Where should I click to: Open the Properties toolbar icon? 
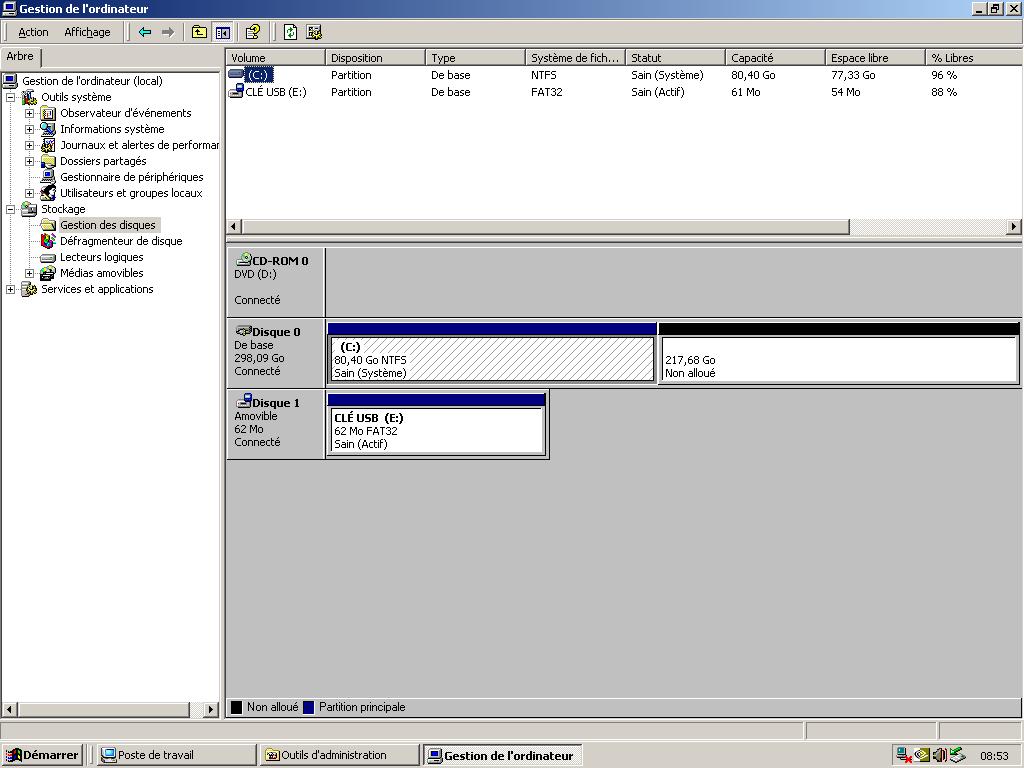pyautogui.click(x=253, y=32)
